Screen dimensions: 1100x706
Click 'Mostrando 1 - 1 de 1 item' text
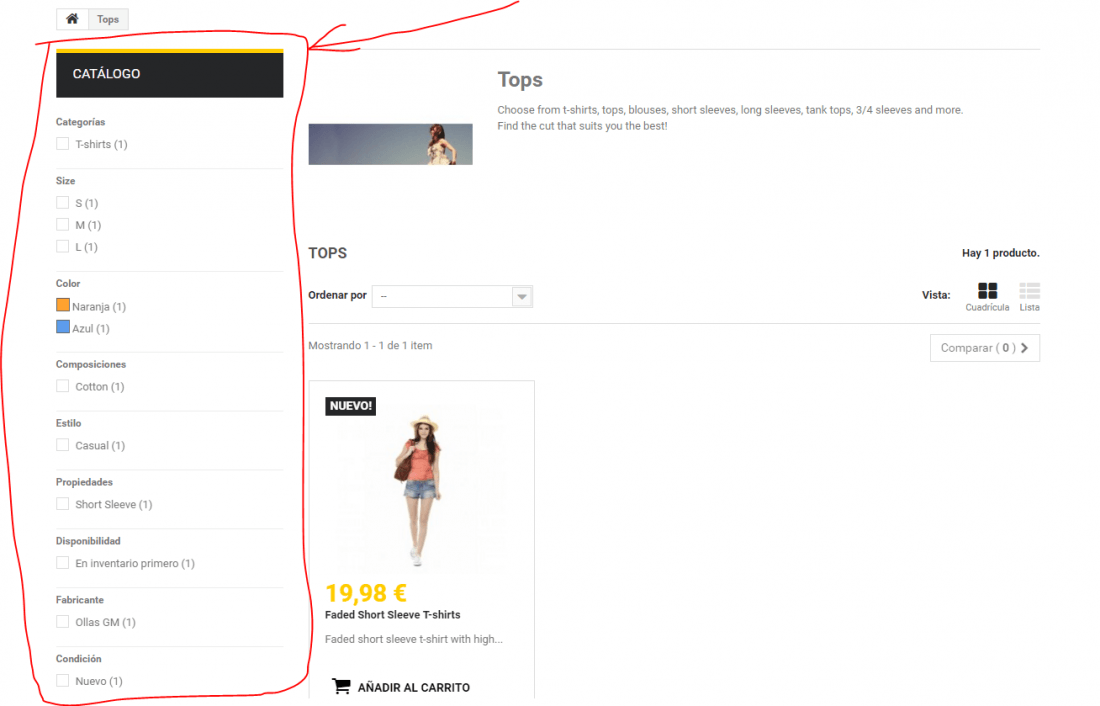370,345
